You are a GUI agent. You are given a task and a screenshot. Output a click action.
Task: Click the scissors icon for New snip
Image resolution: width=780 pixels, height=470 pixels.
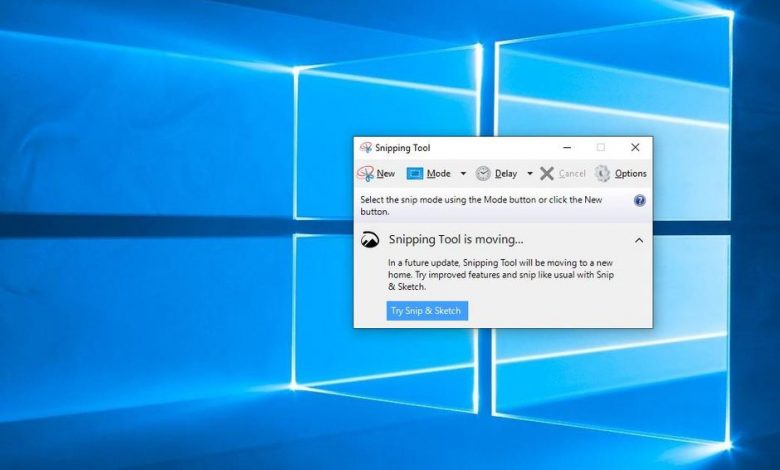click(366, 173)
